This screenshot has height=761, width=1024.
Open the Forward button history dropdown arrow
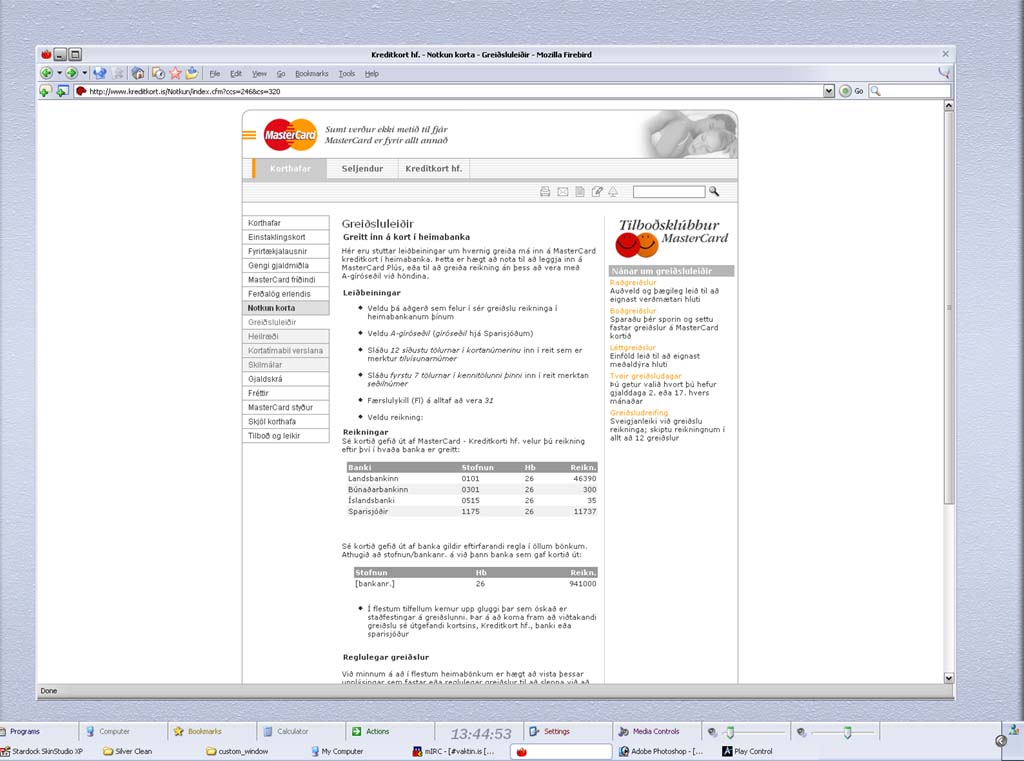(x=85, y=73)
